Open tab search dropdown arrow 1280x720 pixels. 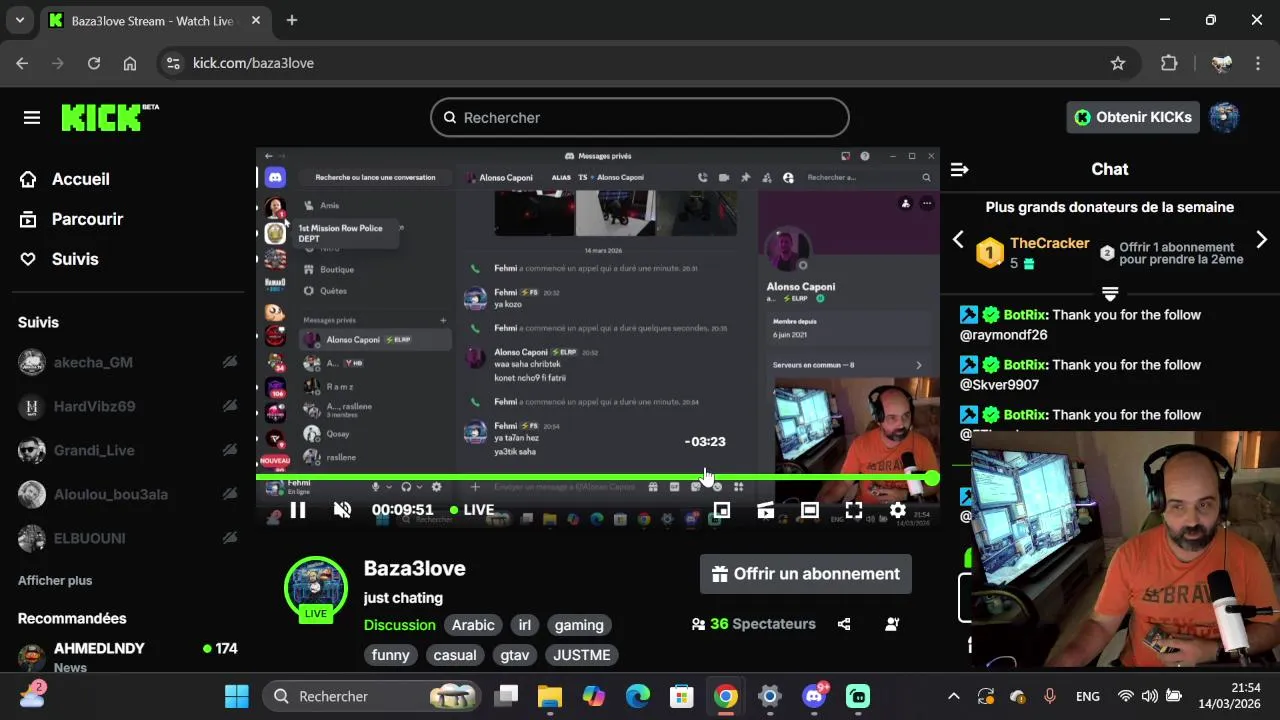coord(19,20)
